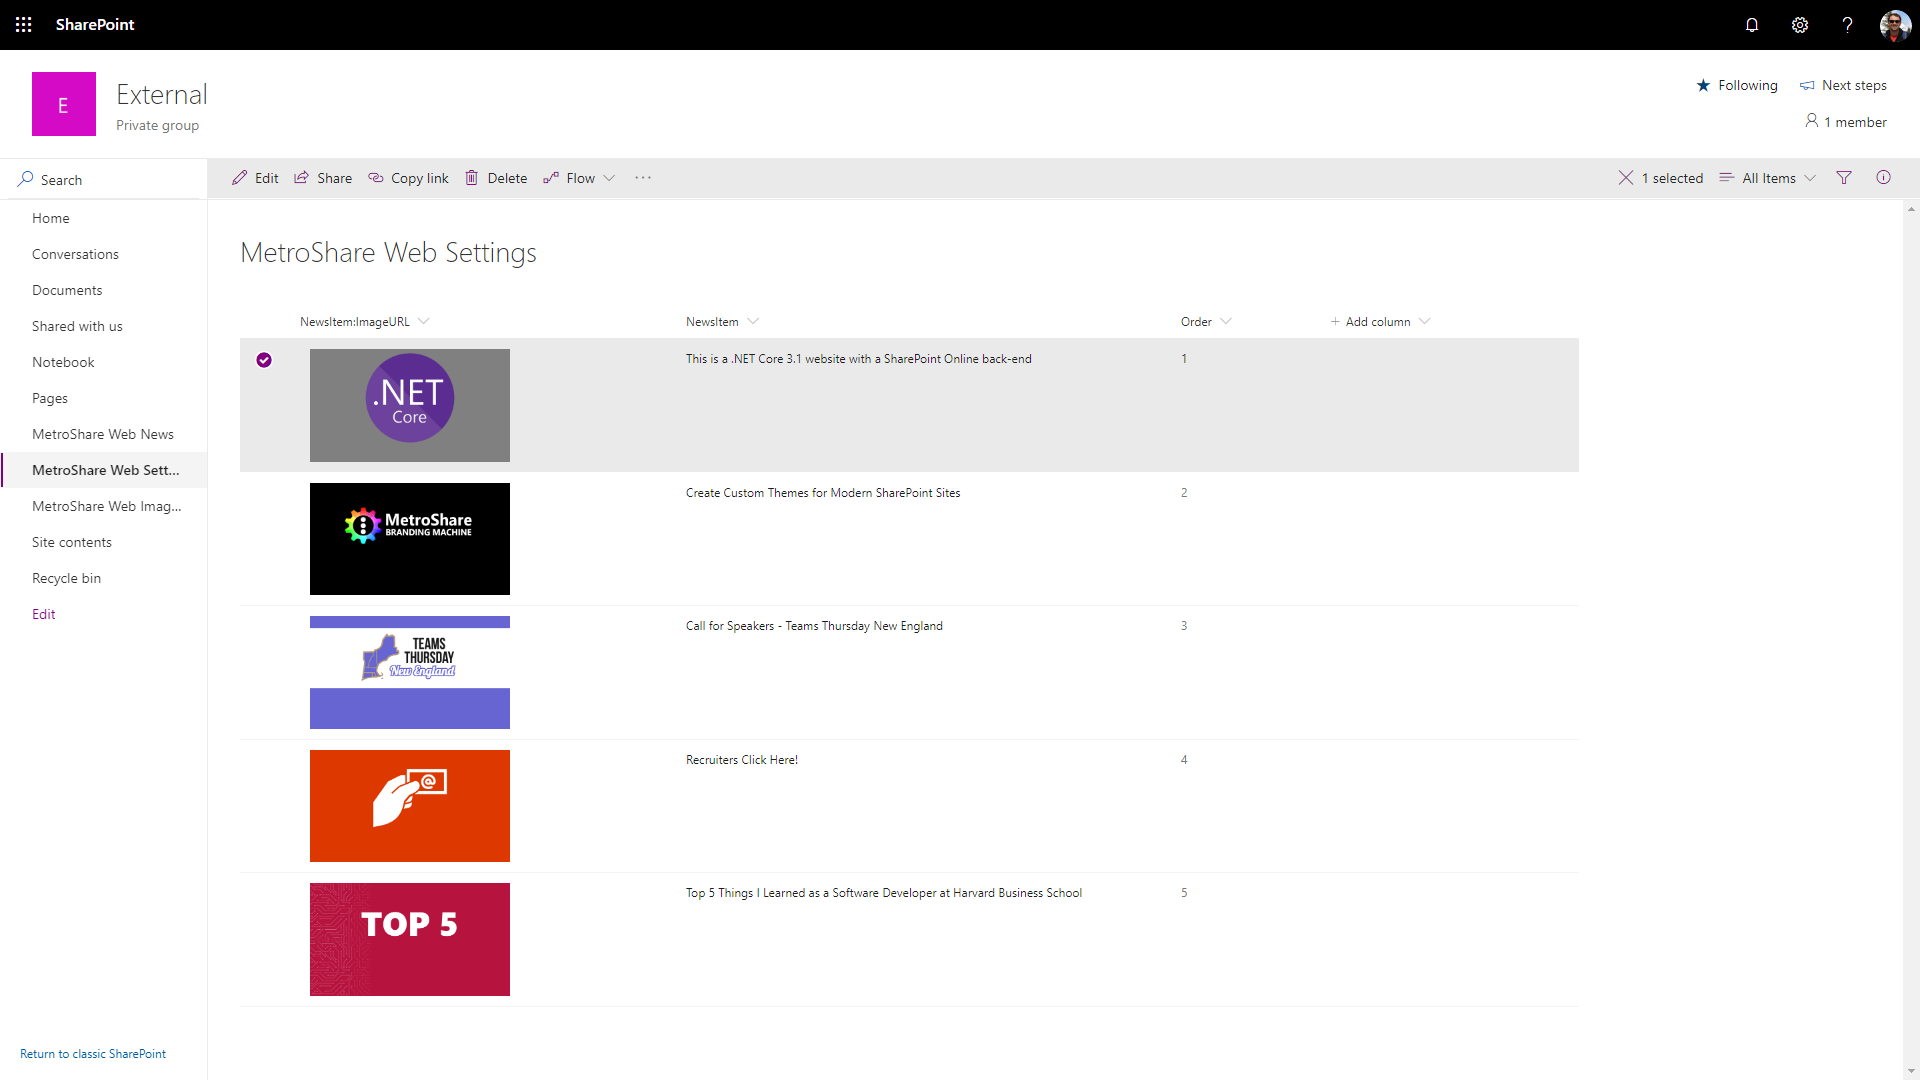View the 1 member list

(1846, 122)
